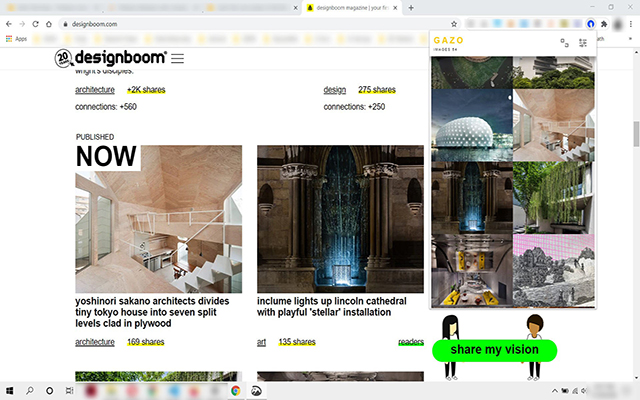Expand the bookmarks bar overflow chevron
This screenshot has height=400, width=640.
coord(630,39)
